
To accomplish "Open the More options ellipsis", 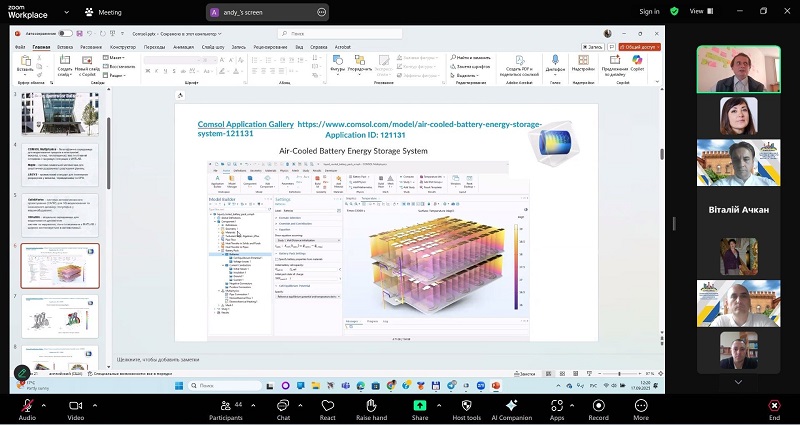I will [x=641, y=406].
